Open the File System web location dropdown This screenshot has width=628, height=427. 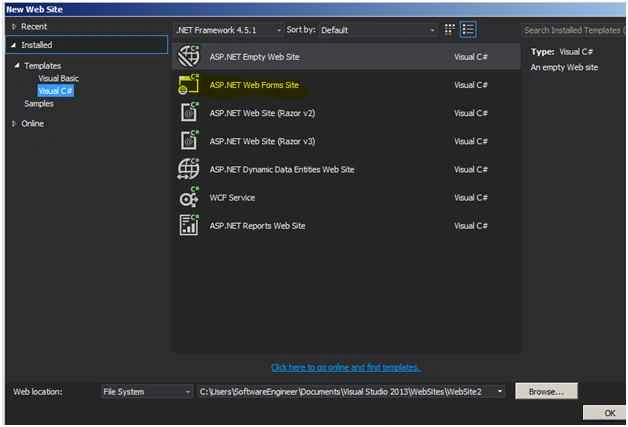pos(146,392)
